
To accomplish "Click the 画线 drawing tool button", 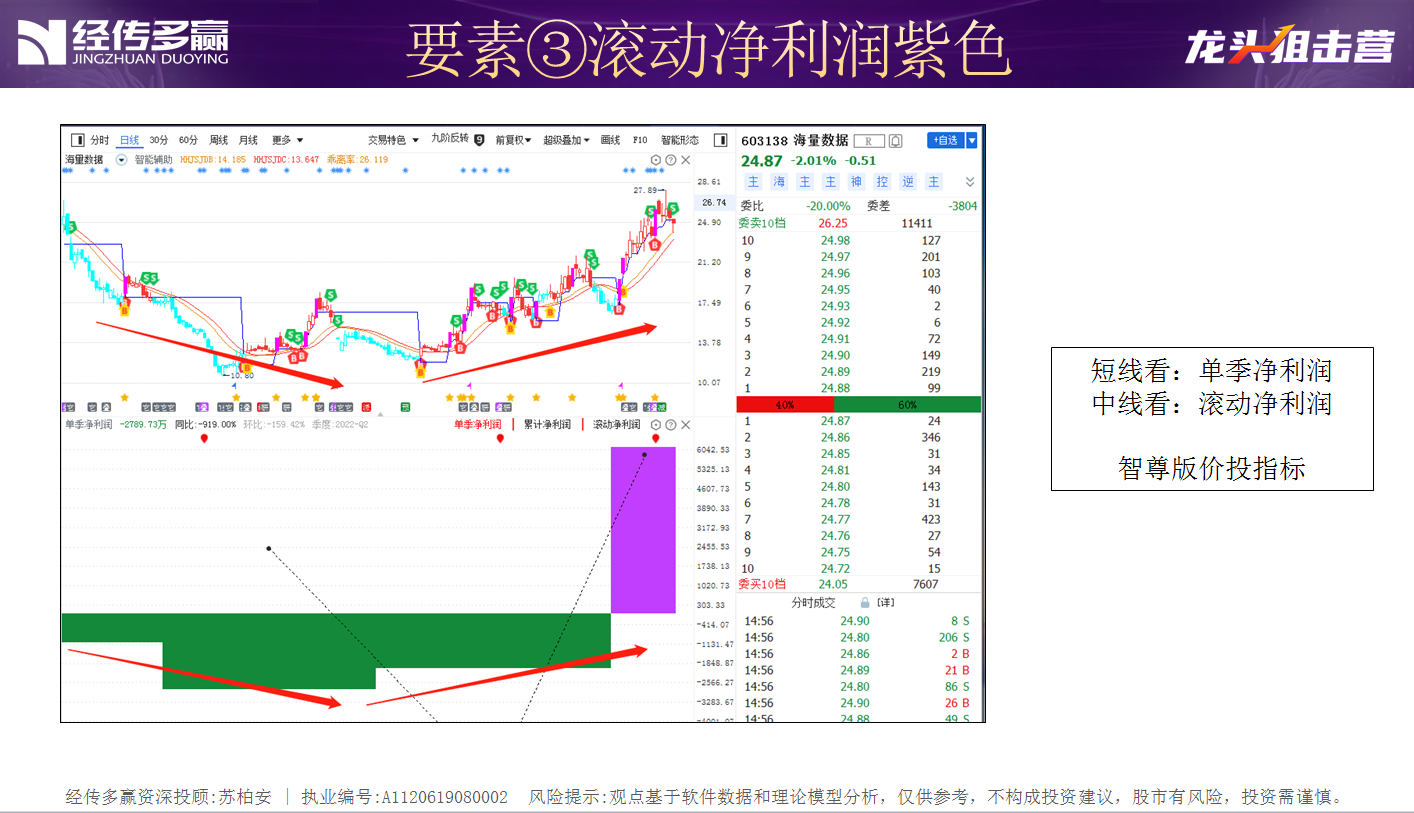I will (x=610, y=140).
